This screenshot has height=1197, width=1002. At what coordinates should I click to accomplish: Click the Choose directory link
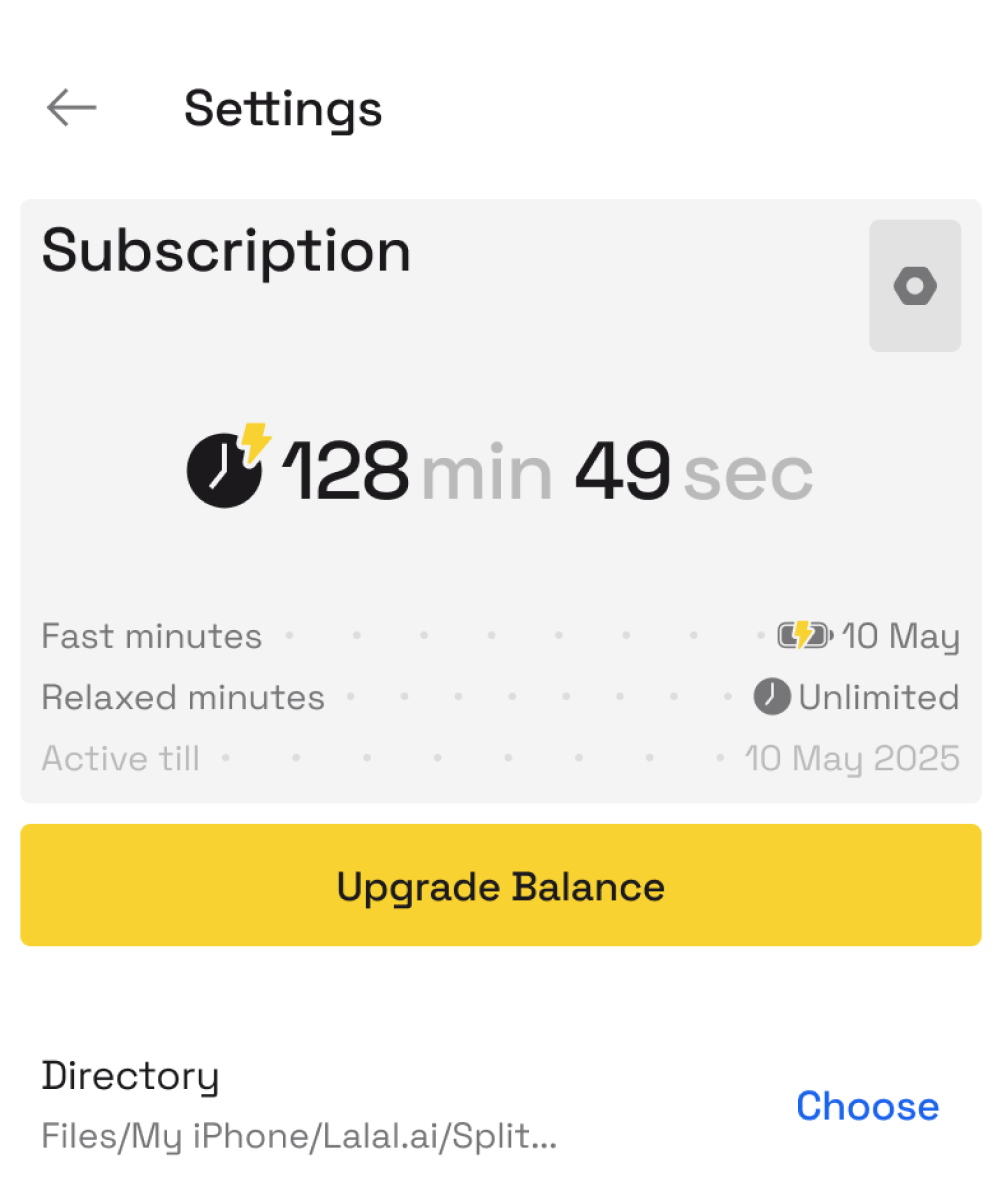pos(867,1106)
